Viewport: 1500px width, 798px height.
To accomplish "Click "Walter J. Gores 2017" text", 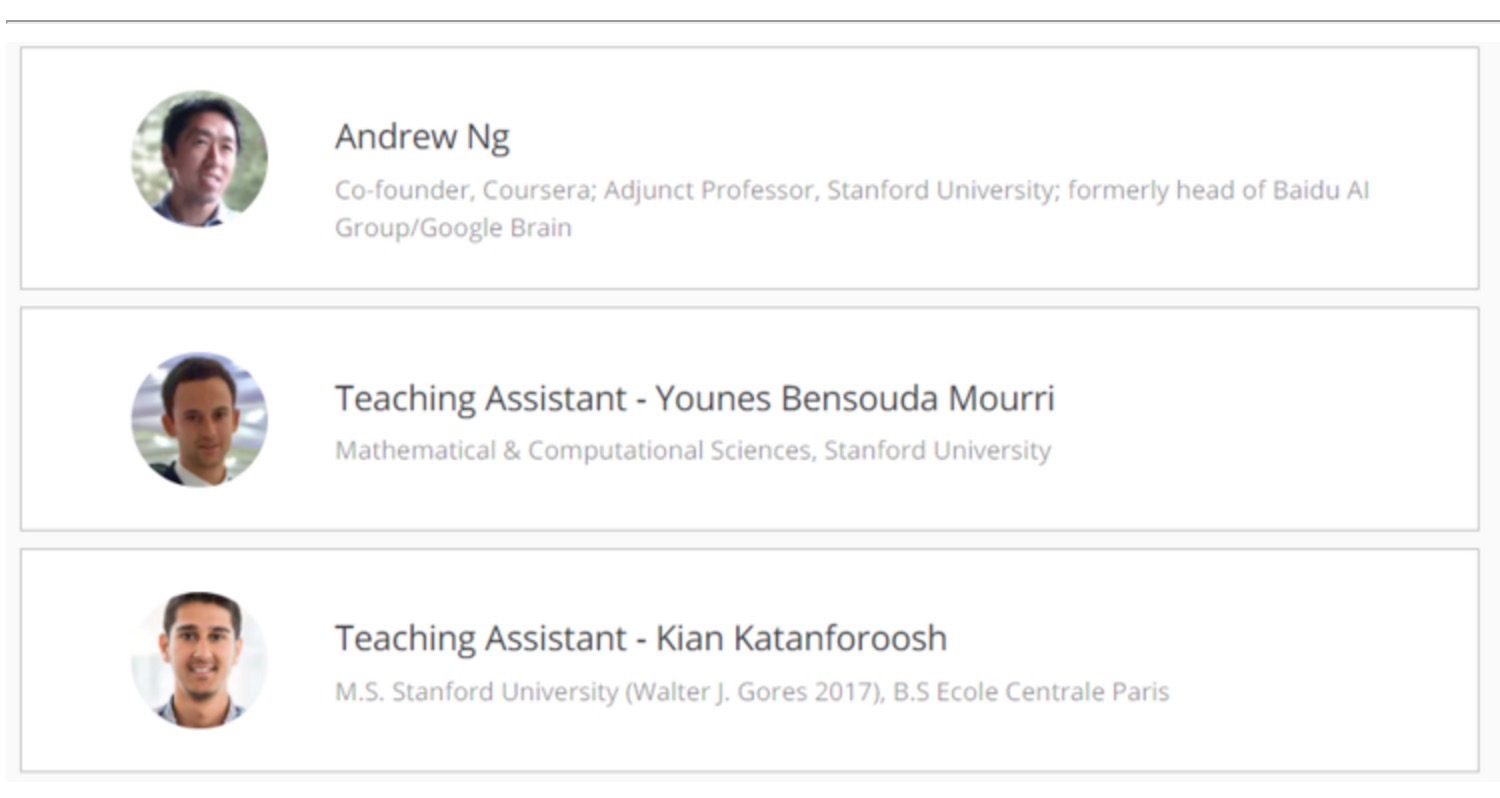I will (x=754, y=692).
